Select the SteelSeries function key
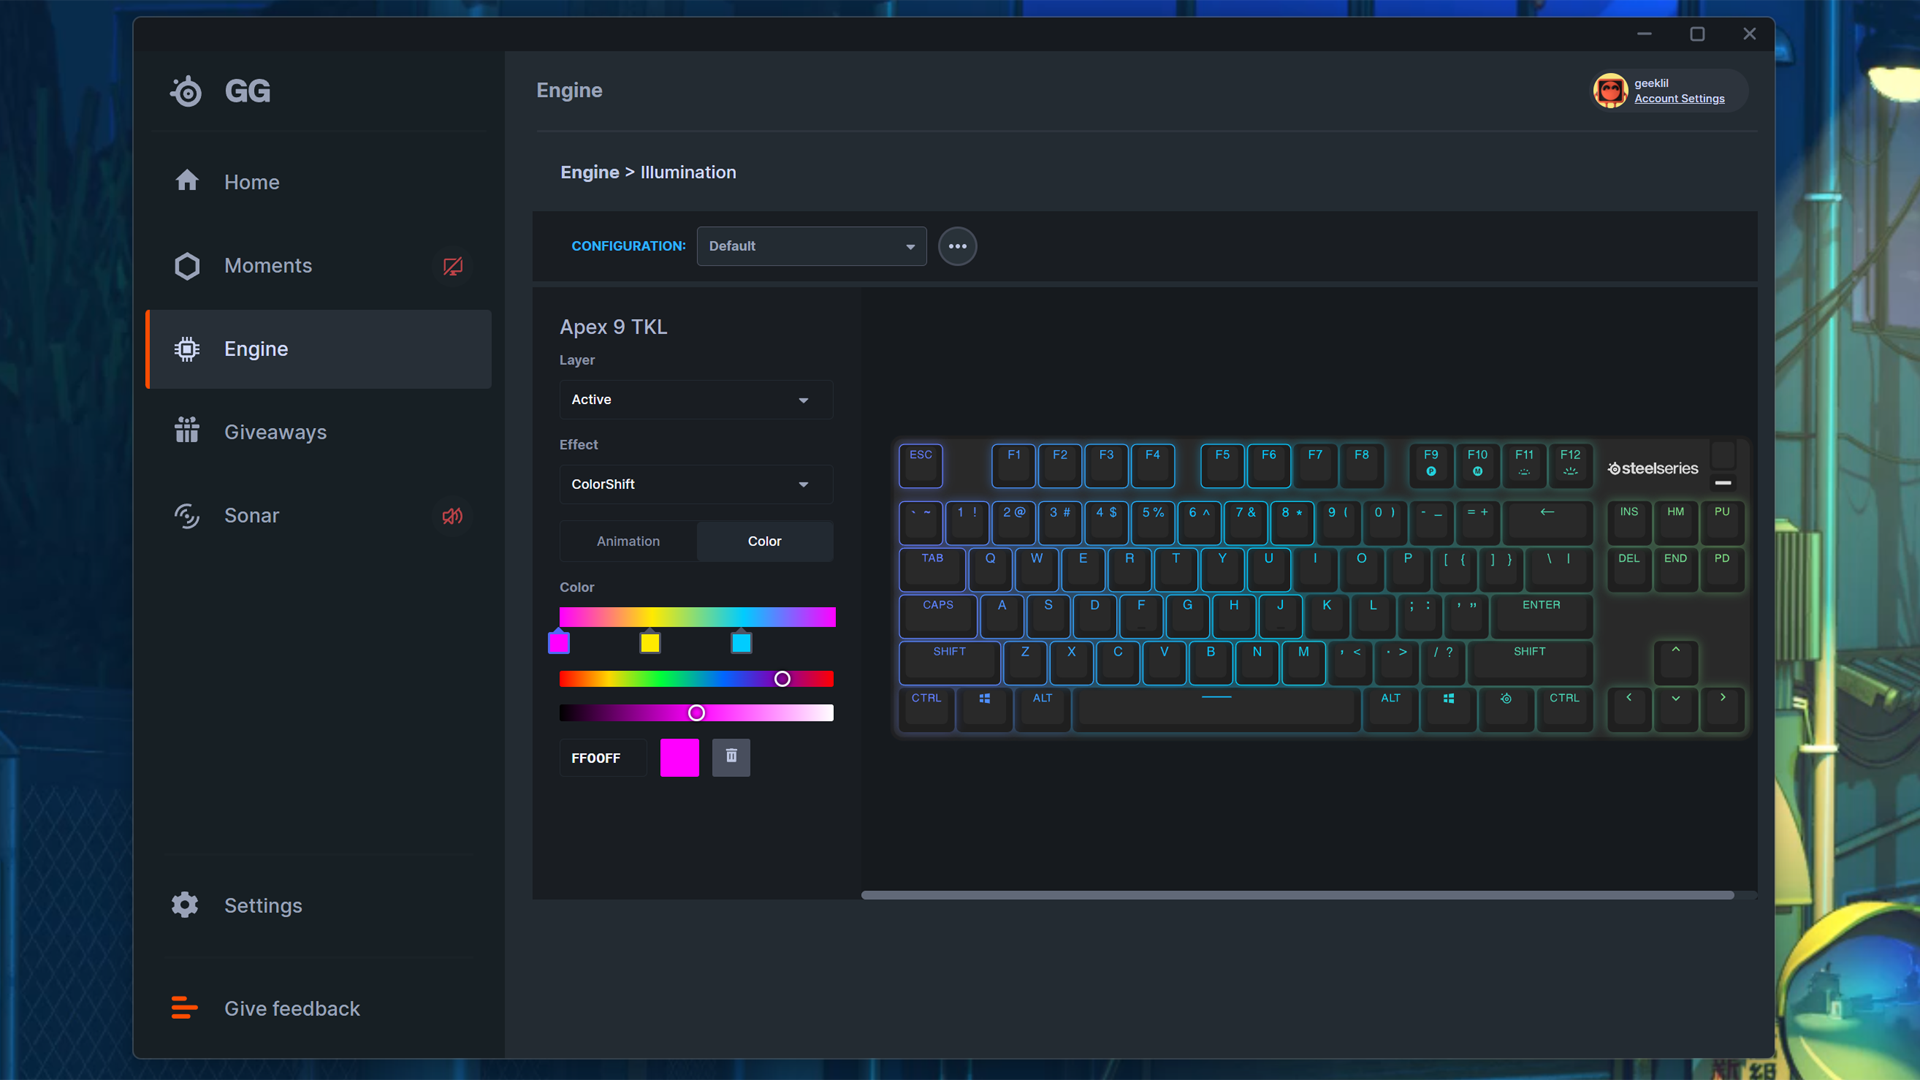Image resolution: width=1920 pixels, height=1080 pixels. pos(1506,709)
